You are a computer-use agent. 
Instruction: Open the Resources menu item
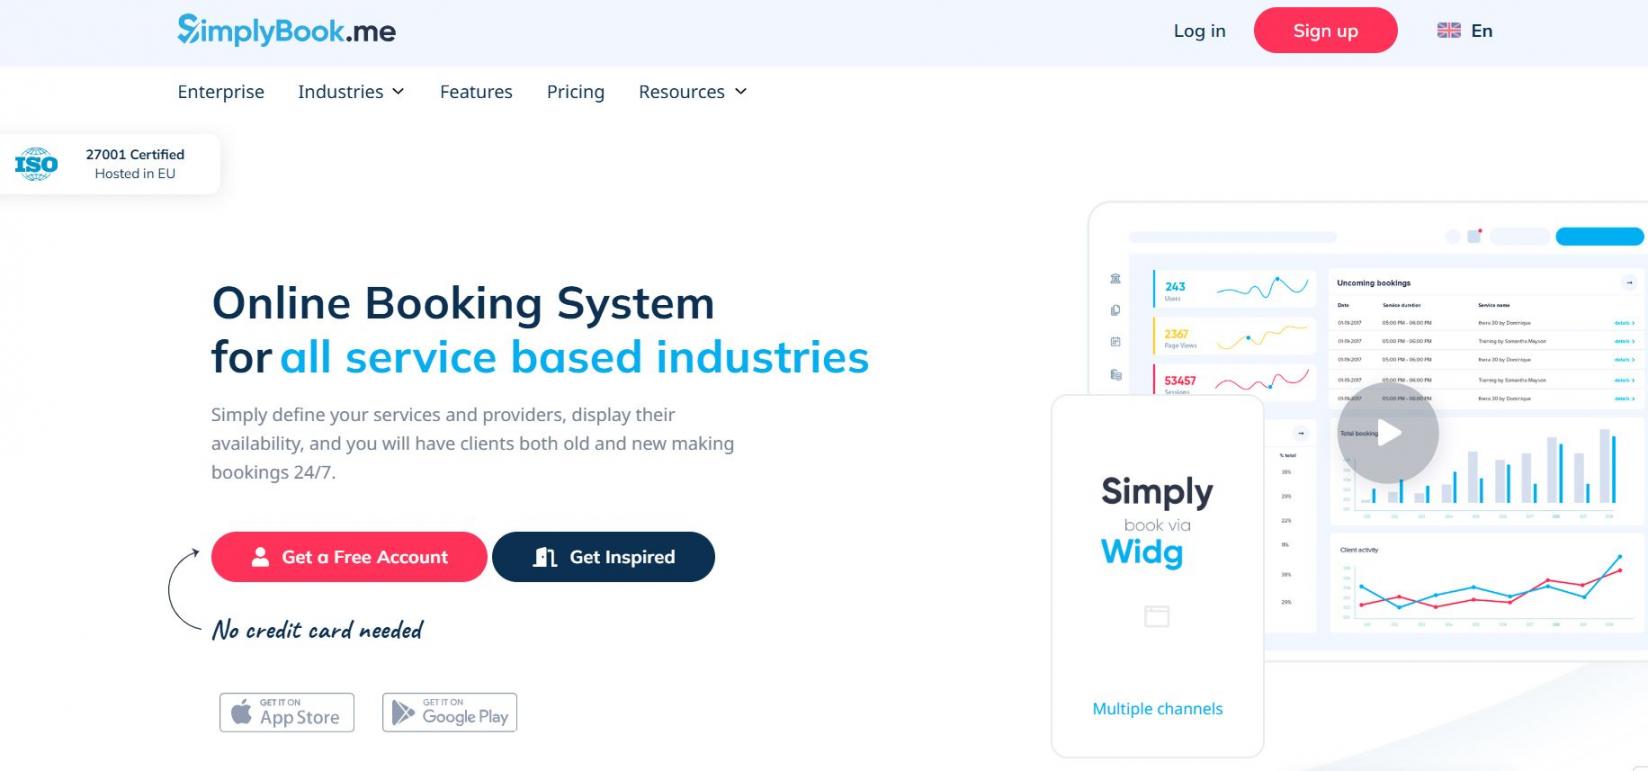(x=682, y=92)
